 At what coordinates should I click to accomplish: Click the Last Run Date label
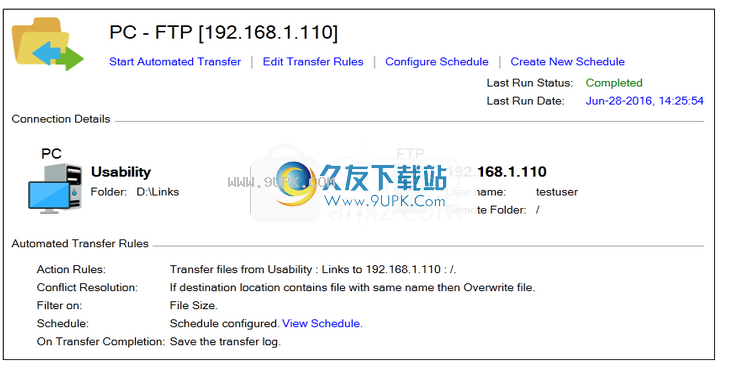[x=525, y=101]
